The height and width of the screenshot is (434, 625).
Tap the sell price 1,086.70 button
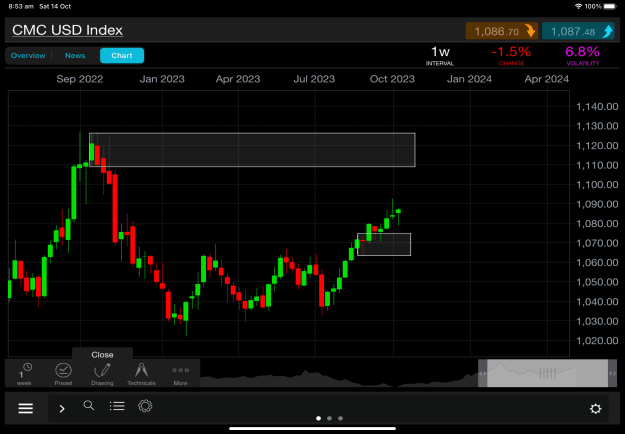click(x=502, y=31)
